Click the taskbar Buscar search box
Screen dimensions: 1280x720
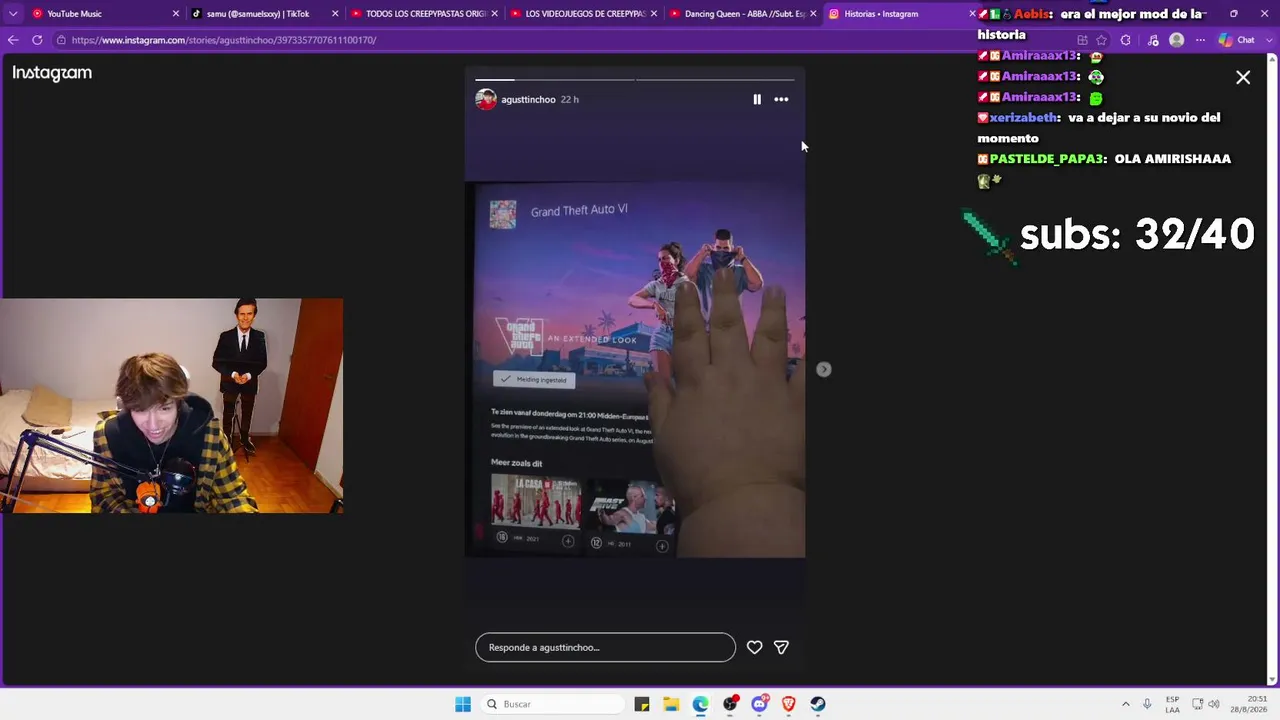(552, 704)
